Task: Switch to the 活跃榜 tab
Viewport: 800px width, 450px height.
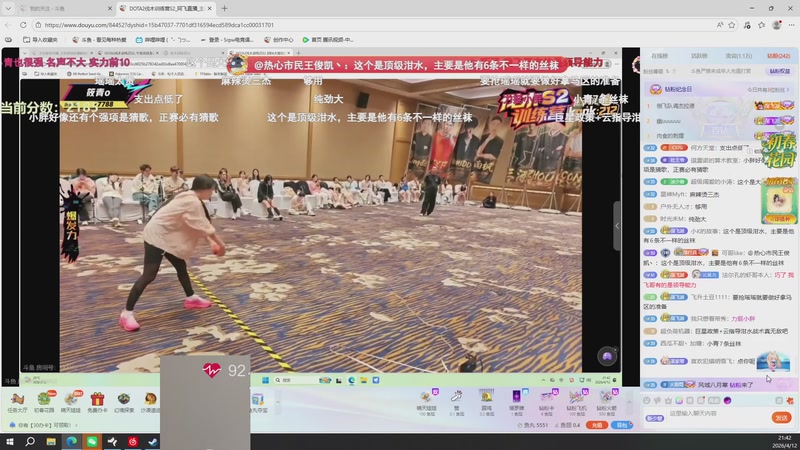Action: click(x=699, y=56)
